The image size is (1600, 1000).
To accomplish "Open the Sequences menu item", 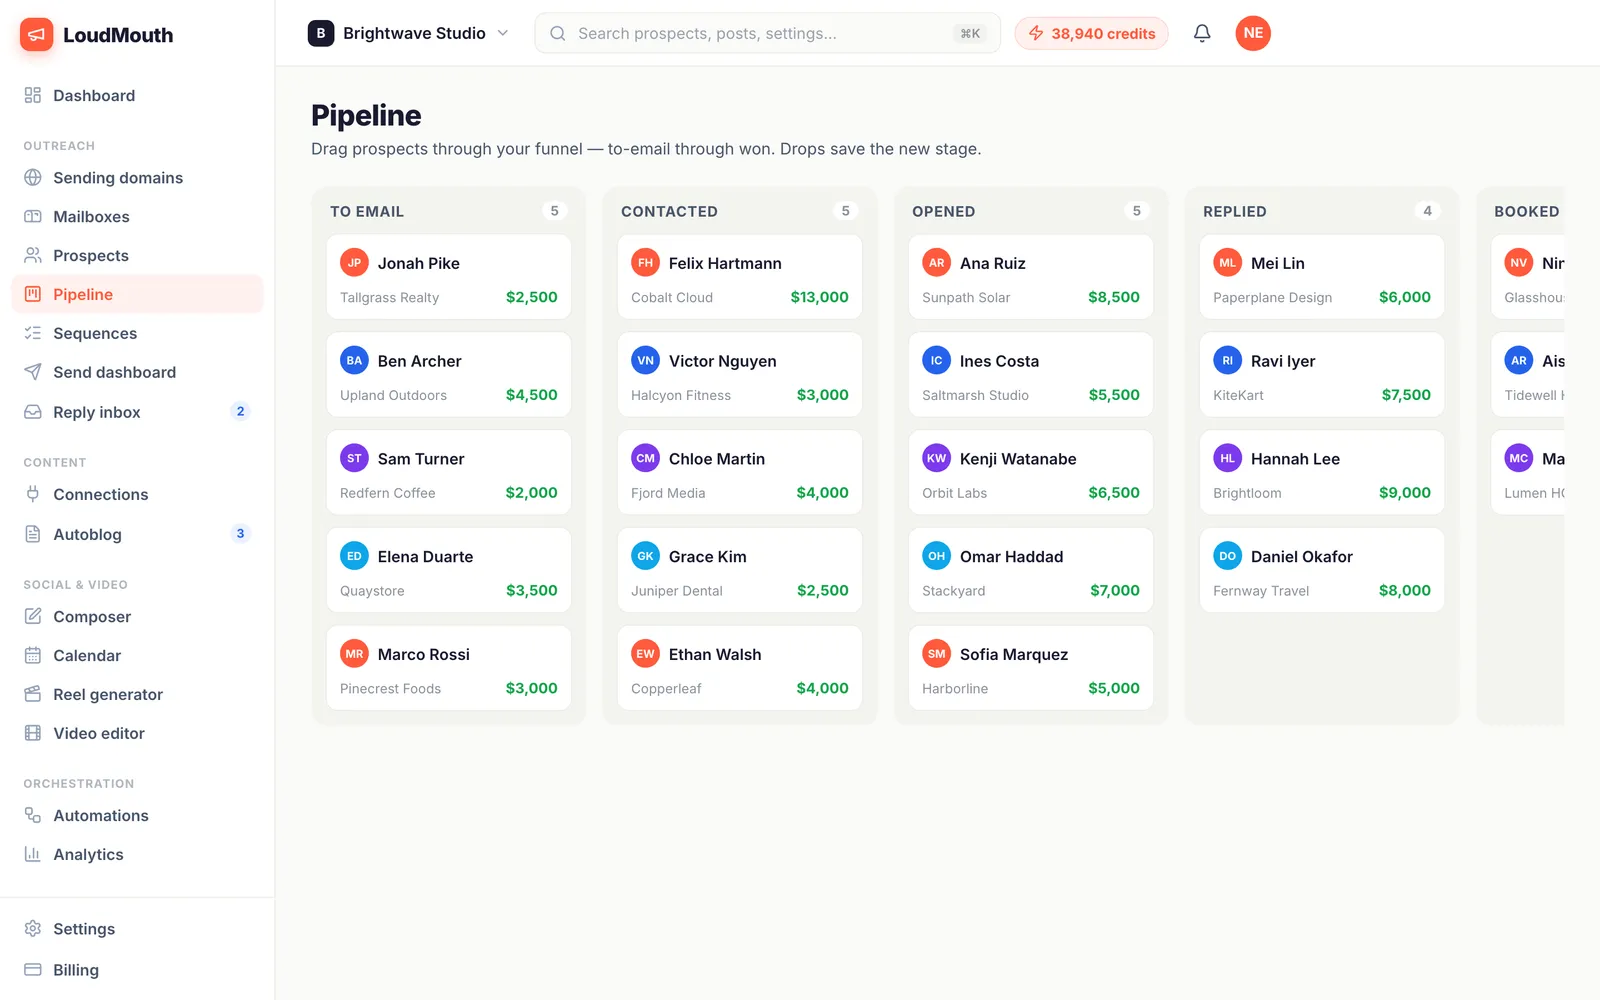I will (137, 333).
